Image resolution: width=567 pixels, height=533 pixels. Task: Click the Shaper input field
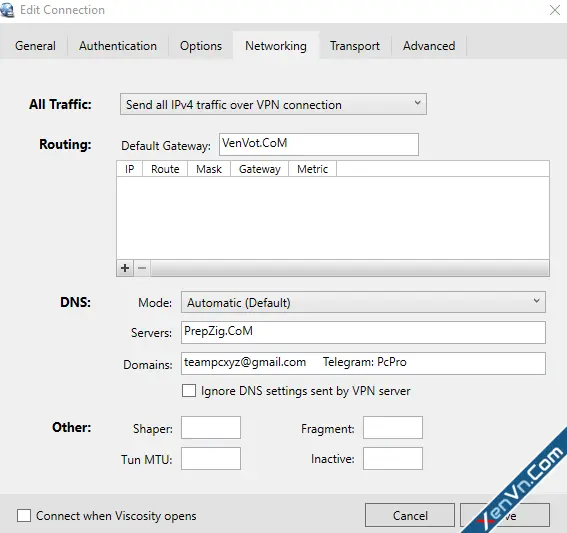point(211,427)
